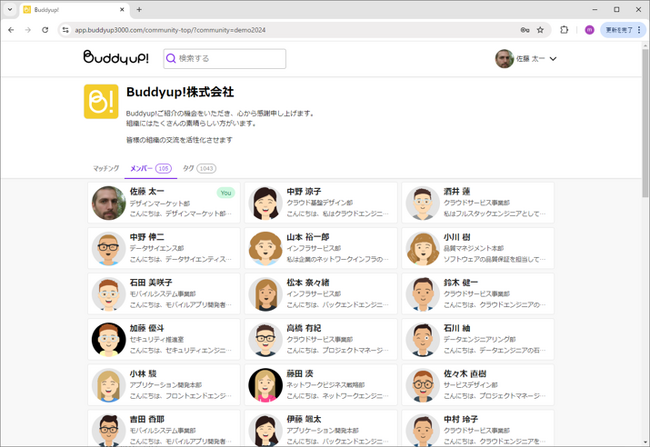Click the yellow Buddyup! company logo
The height and width of the screenshot is (448, 650).
[x=101, y=102]
